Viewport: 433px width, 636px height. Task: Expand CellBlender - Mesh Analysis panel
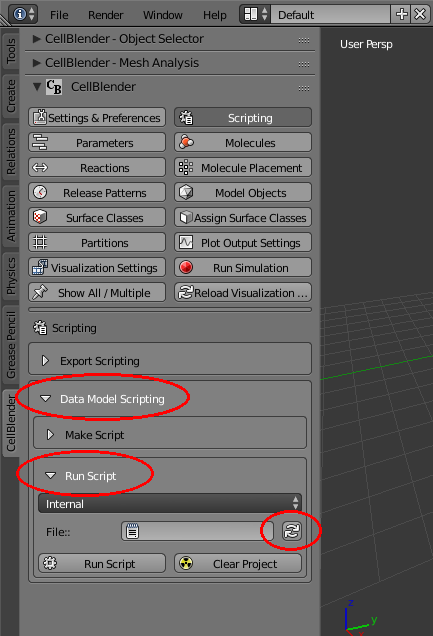pos(37,63)
